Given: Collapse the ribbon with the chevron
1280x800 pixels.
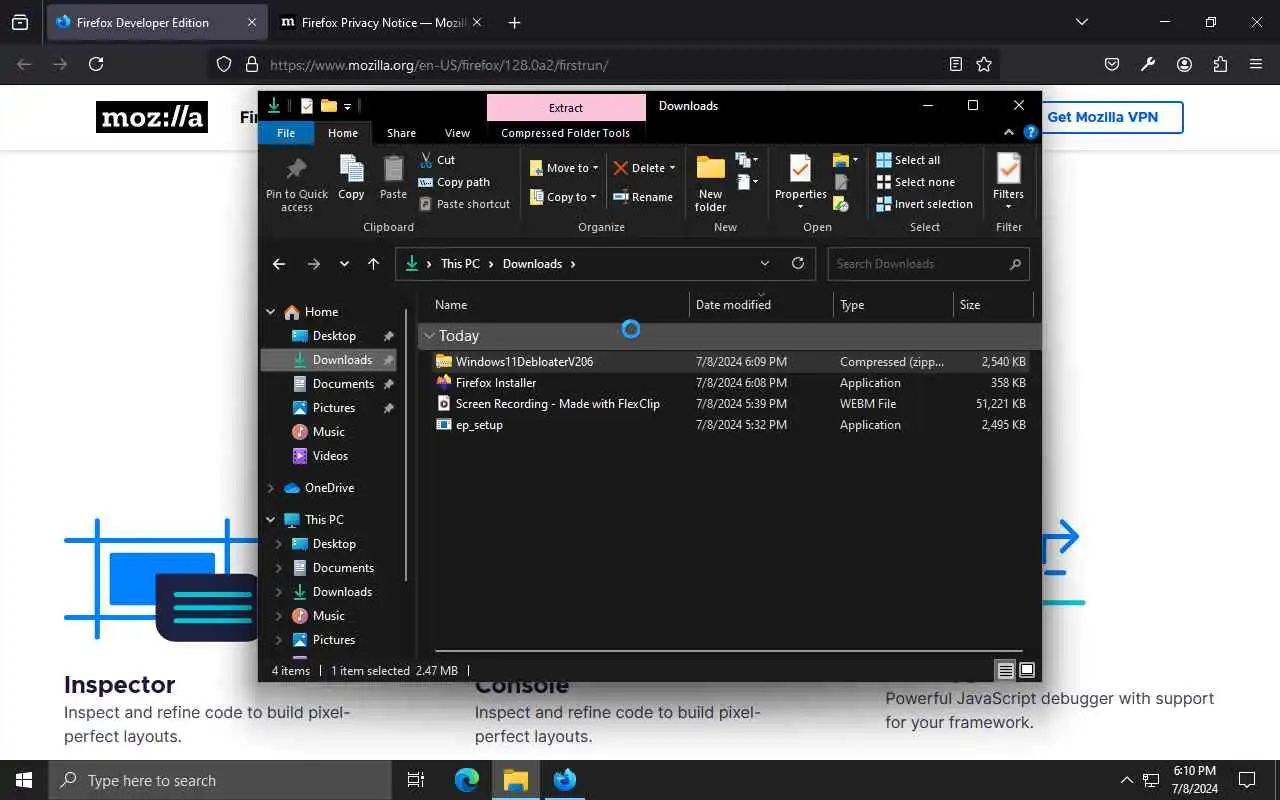Looking at the screenshot, I should click(x=1008, y=132).
